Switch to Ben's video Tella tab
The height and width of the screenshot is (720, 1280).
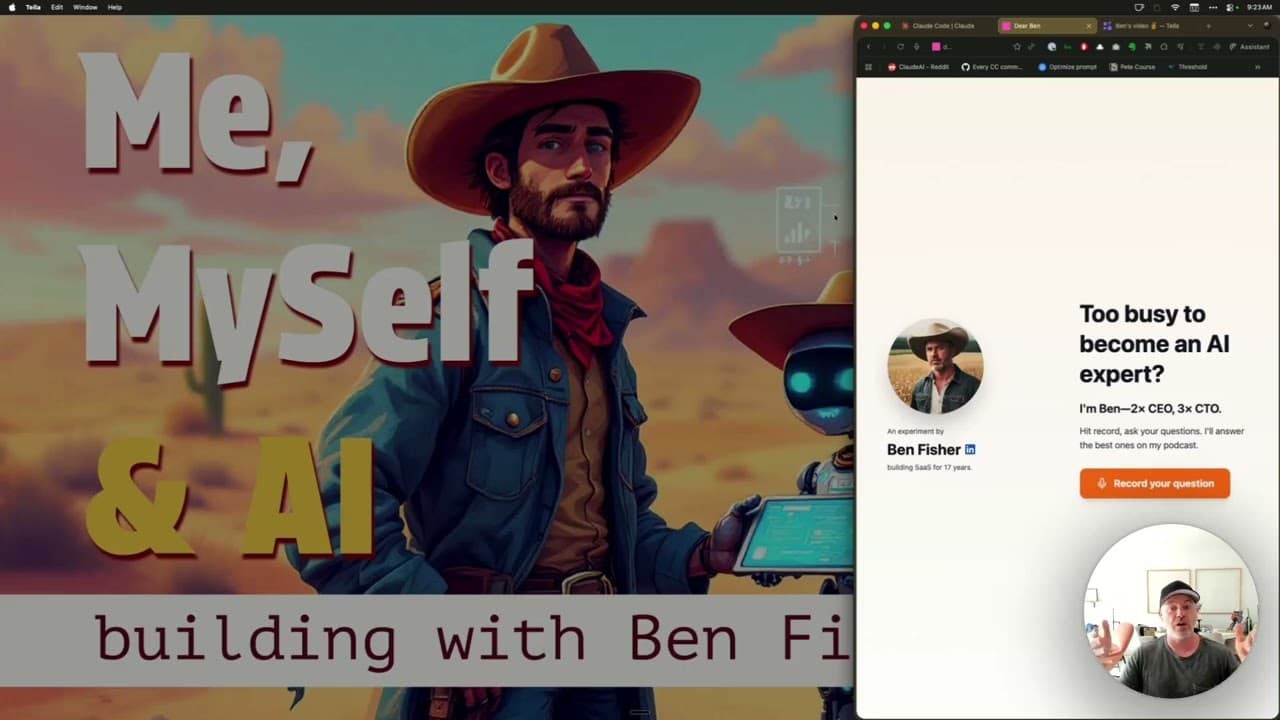1145,26
